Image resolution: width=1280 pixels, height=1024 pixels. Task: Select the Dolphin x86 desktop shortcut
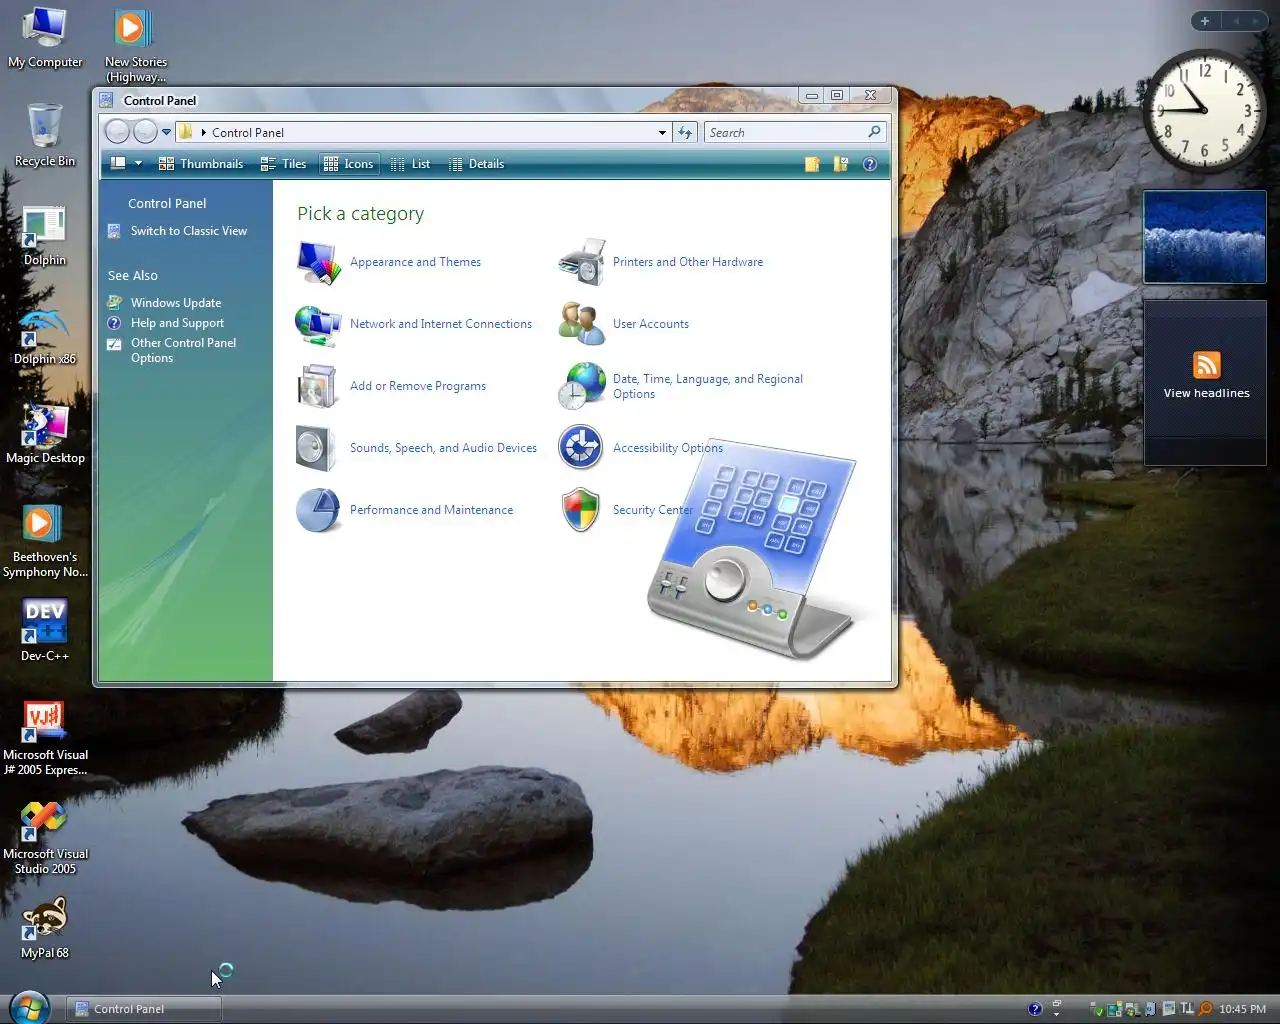45,333
